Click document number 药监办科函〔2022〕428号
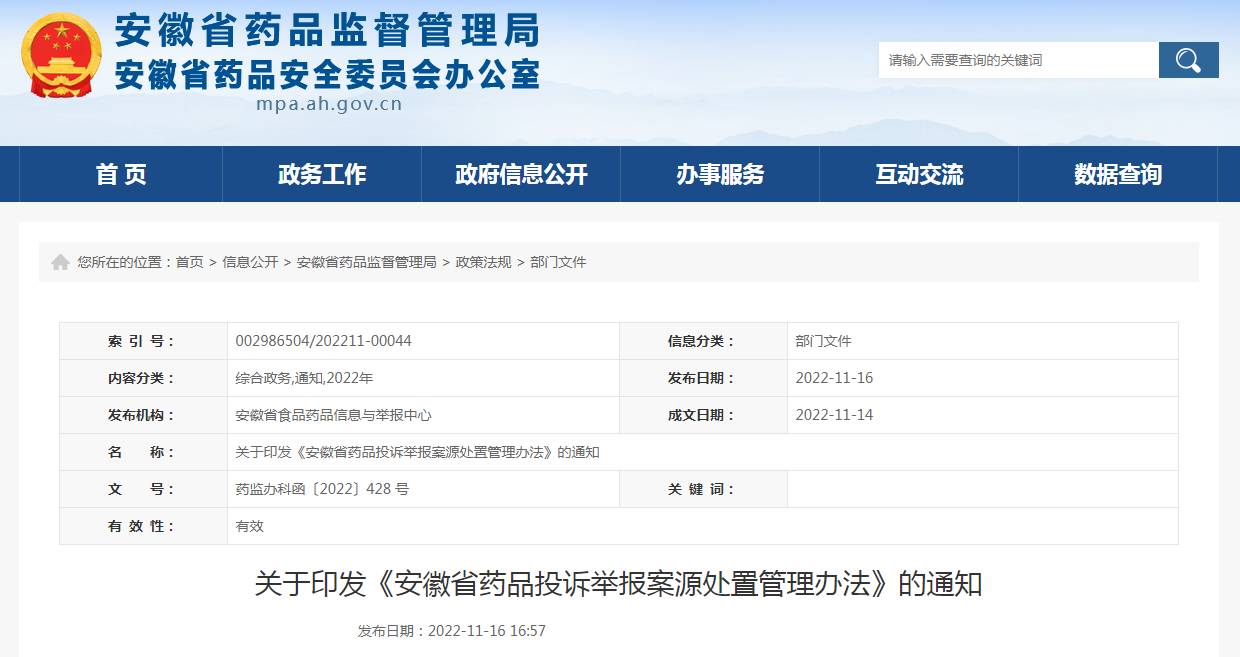 [322, 489]
